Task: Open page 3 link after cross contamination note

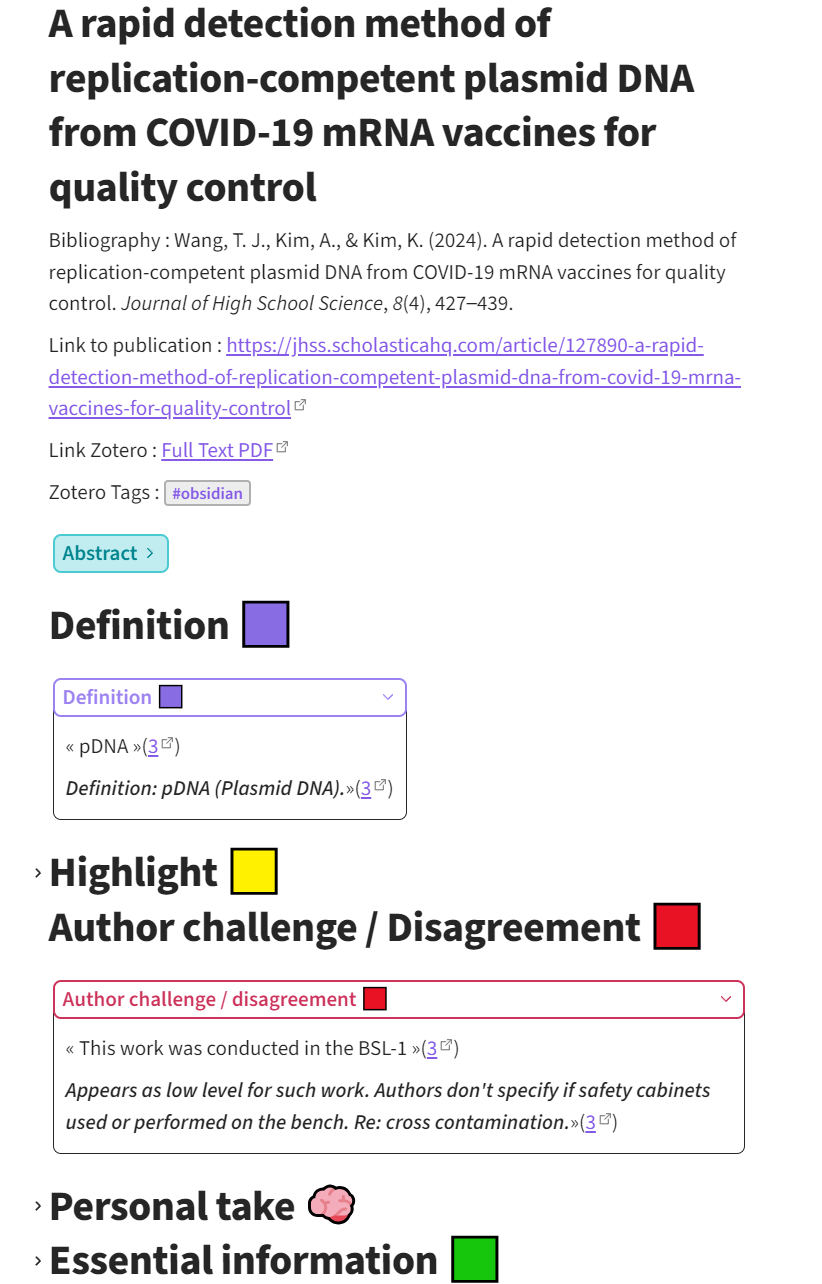Action: coord(590,1122)
